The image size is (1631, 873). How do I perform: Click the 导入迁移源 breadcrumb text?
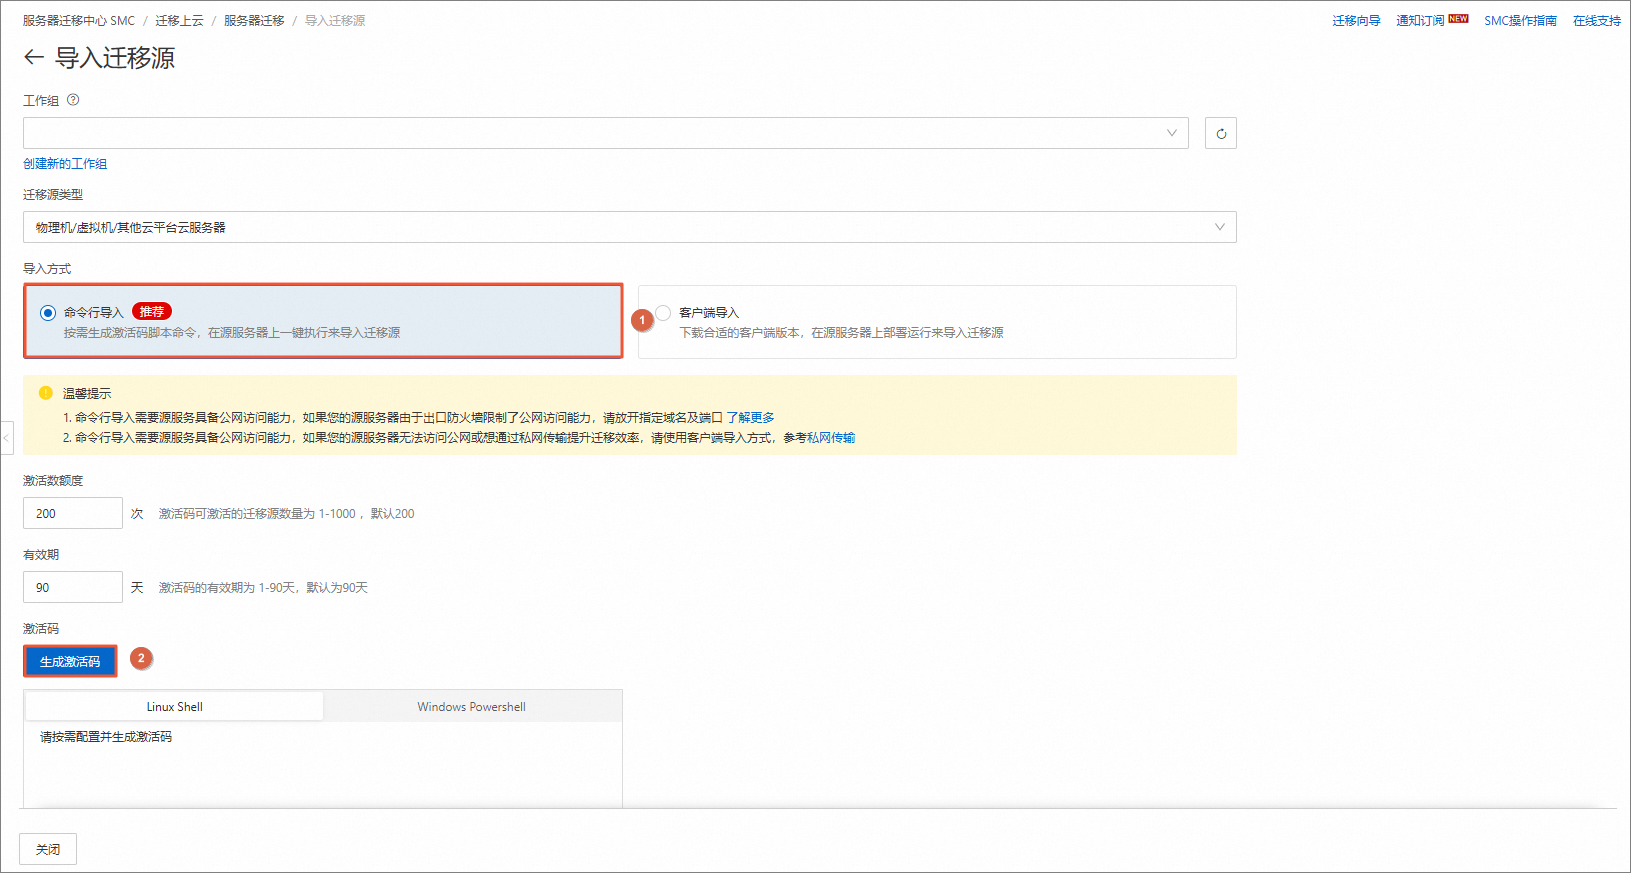coord(335,21)
